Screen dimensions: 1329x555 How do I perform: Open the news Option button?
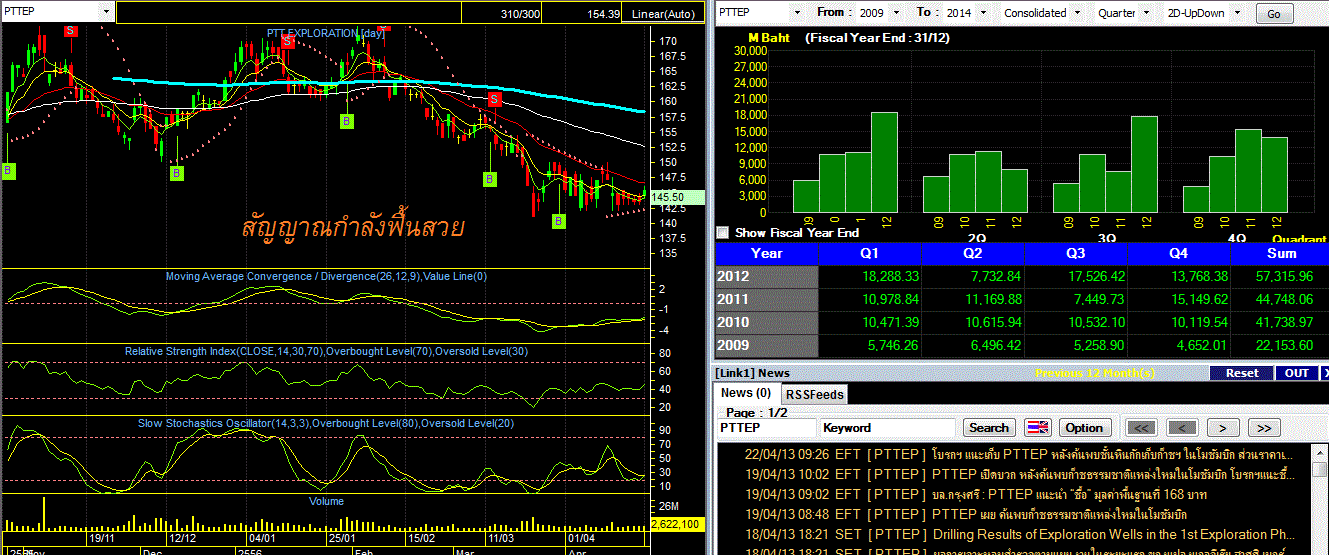tap(1084, 427)
